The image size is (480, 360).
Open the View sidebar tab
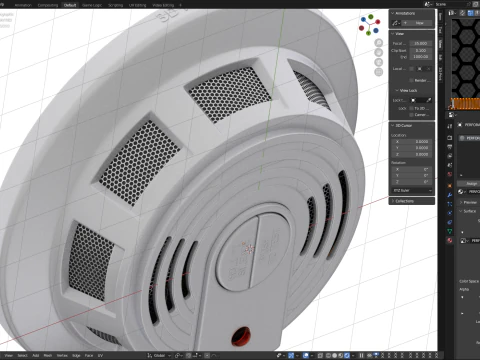tap(440, 43)
